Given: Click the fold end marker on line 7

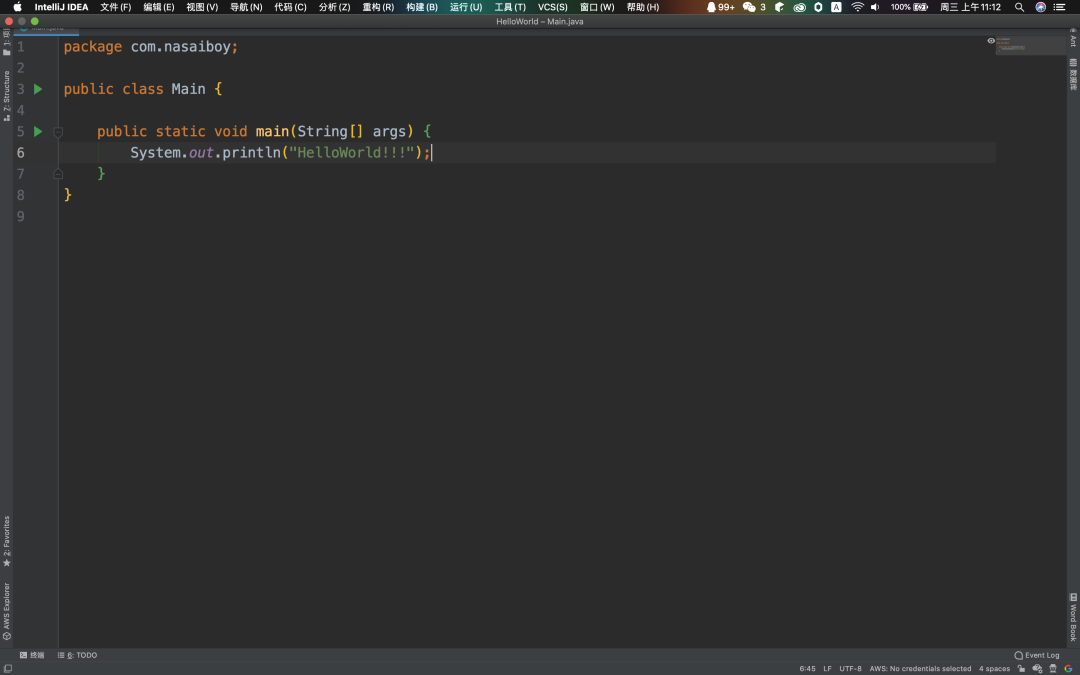Looking at the screenshot, I should 58,174.
